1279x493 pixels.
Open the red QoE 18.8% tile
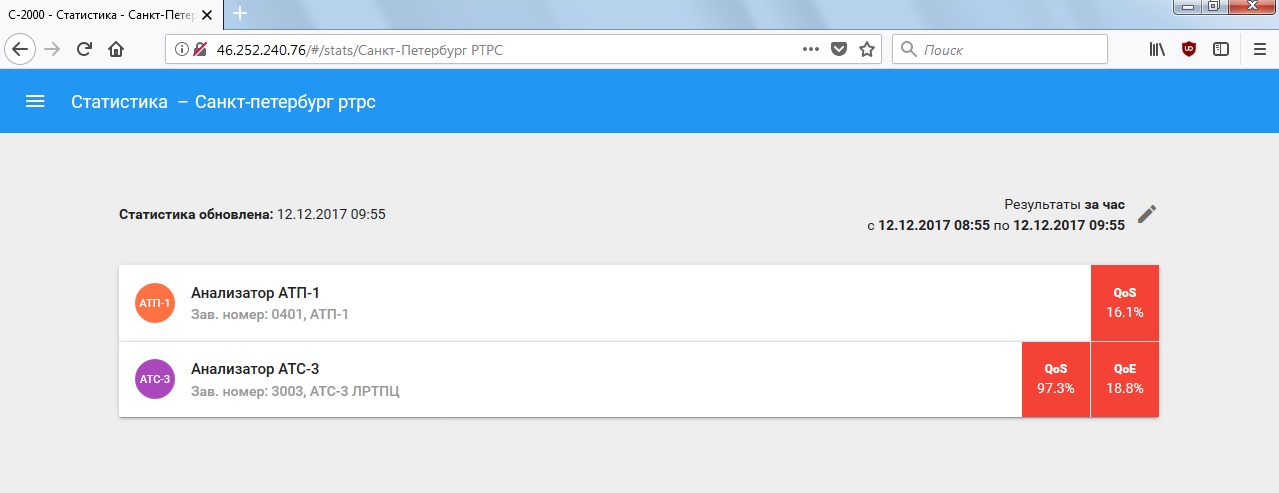(x=1125, y=379)
